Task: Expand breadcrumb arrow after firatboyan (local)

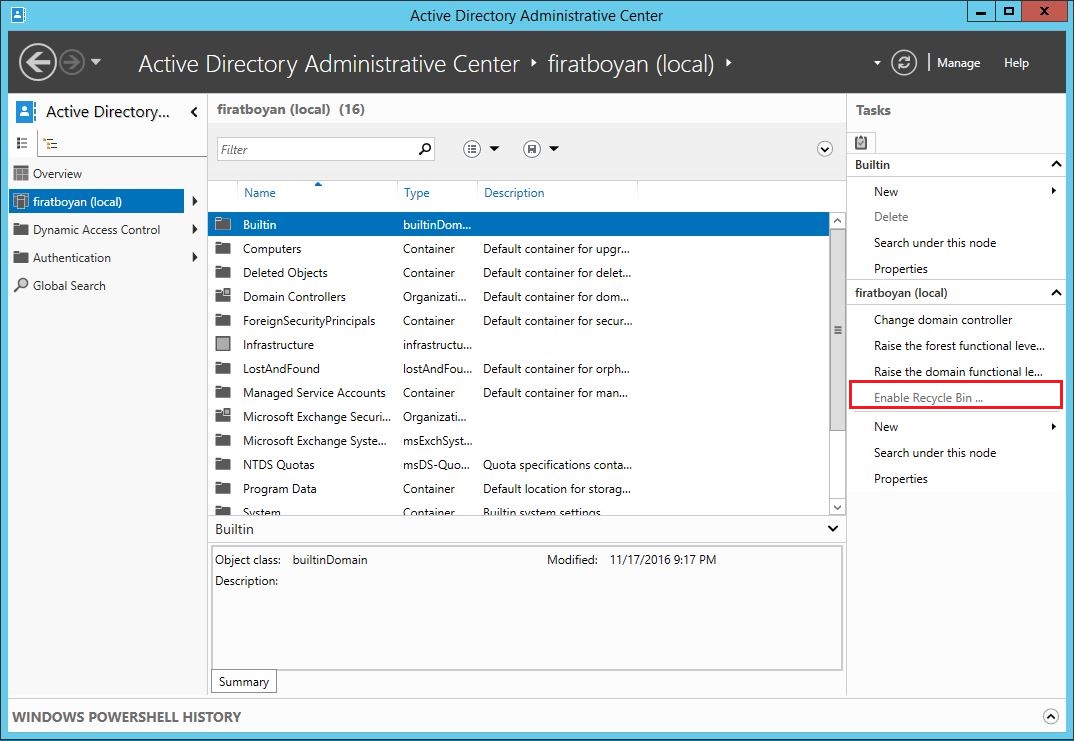Action: tap(729, 63)
